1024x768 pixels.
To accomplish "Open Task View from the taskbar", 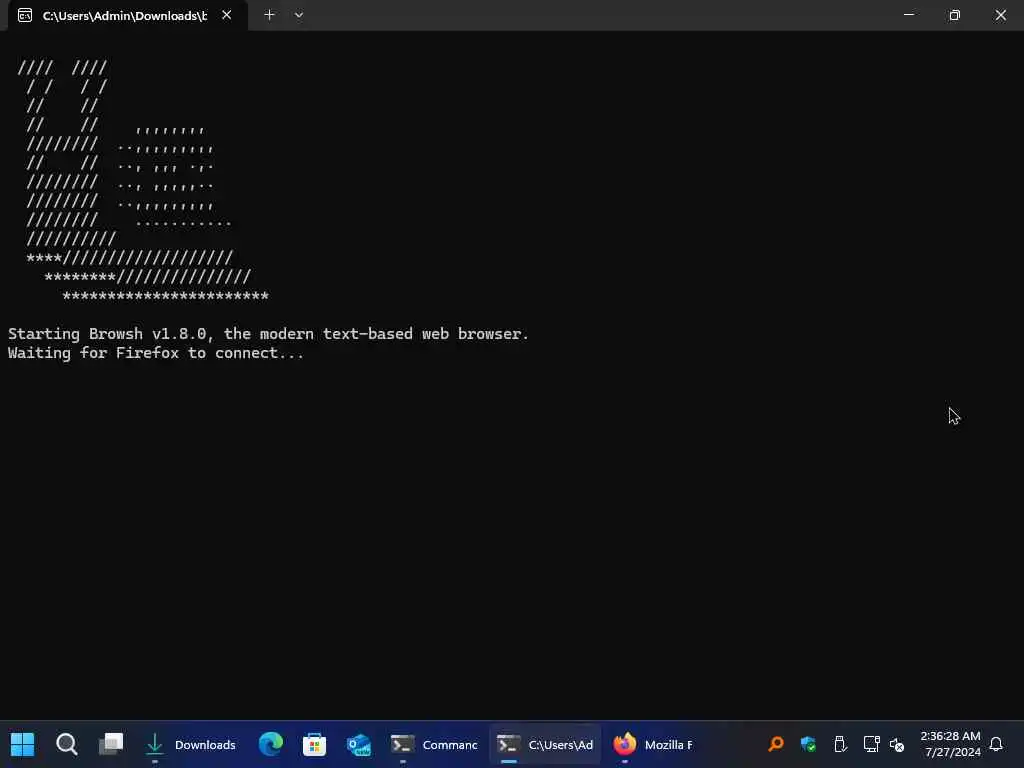I will pos(110,744).
